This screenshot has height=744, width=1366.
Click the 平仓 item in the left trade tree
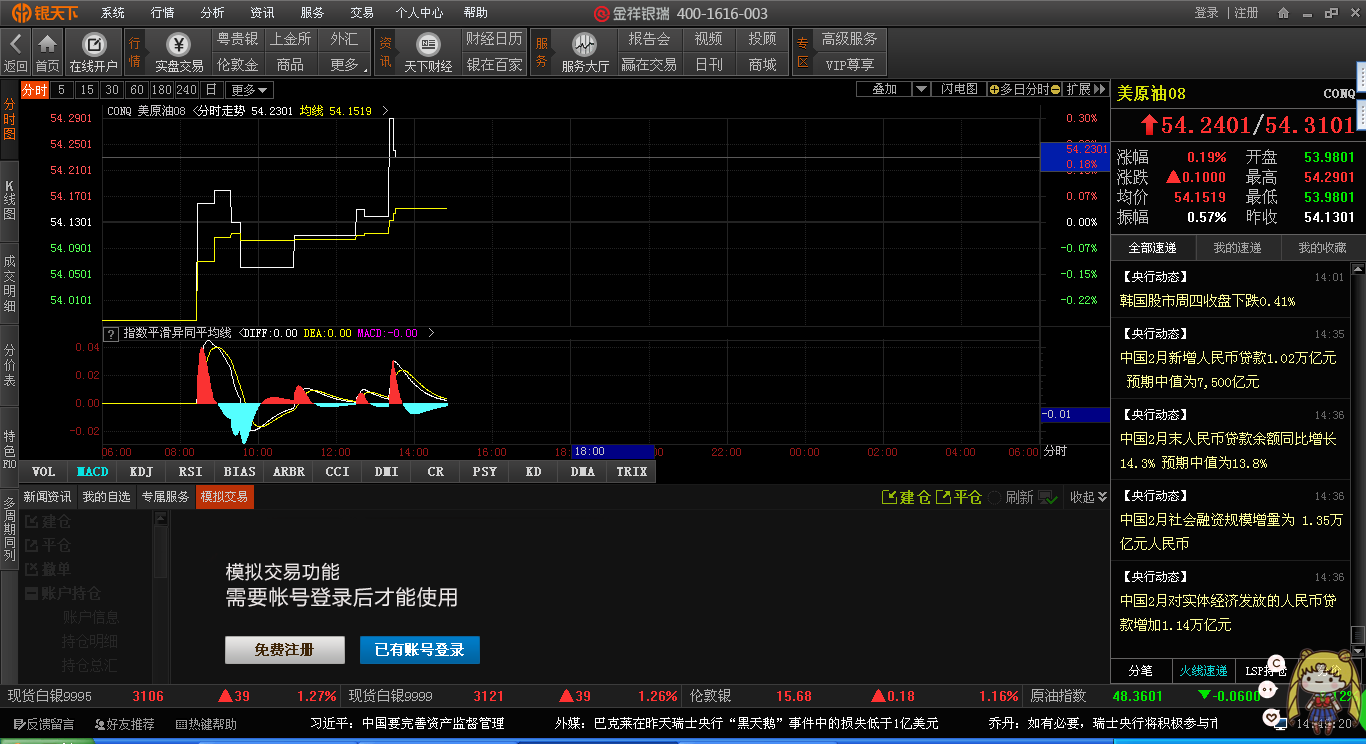point(47,545)
